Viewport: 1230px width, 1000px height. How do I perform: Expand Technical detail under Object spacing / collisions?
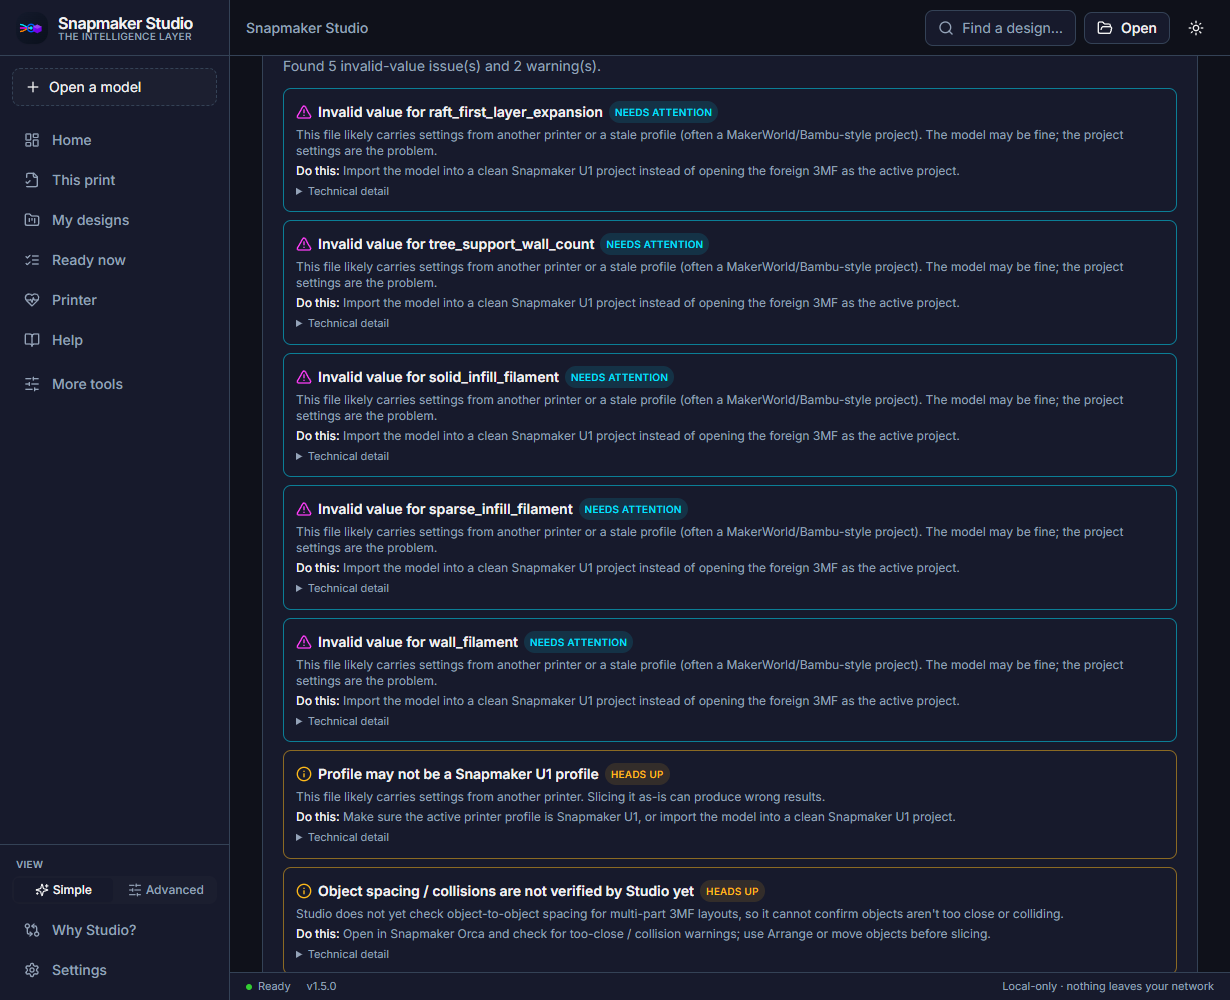tap(343, 954)
